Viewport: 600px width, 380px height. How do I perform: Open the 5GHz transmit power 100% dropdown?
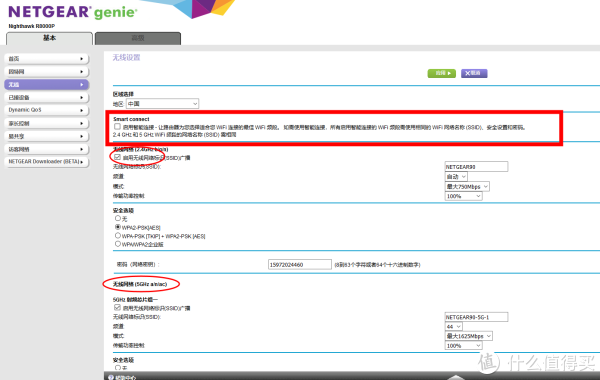point(464,346)
